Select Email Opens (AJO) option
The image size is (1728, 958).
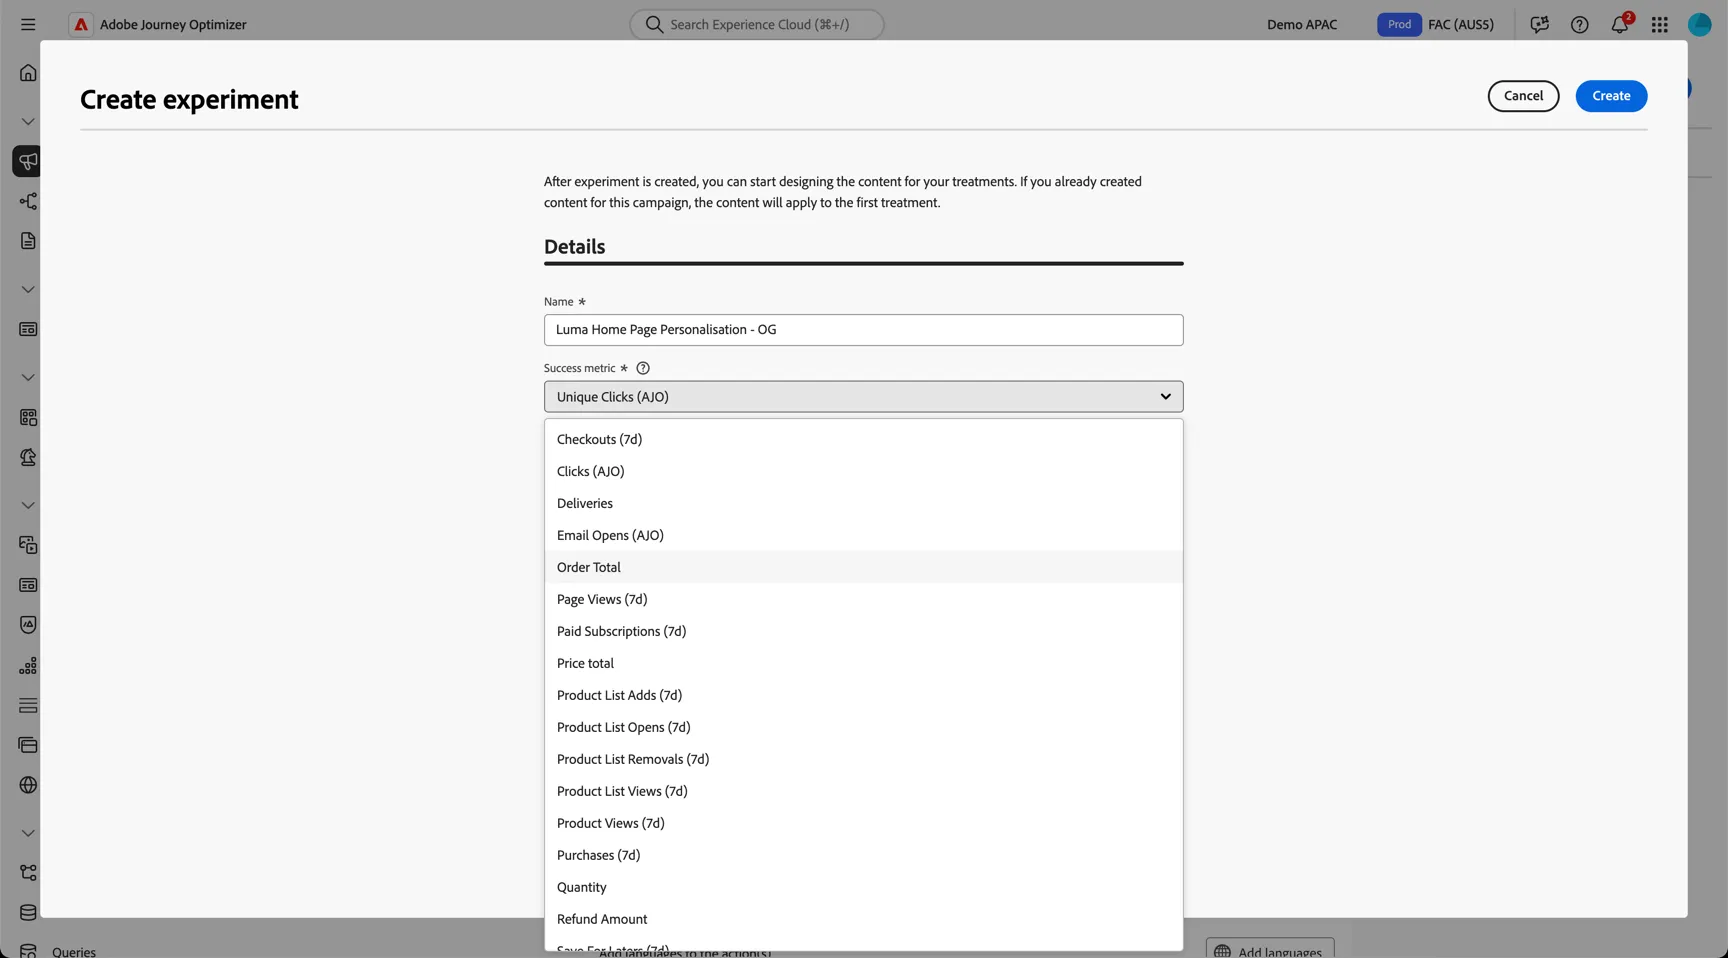[864, 535]
